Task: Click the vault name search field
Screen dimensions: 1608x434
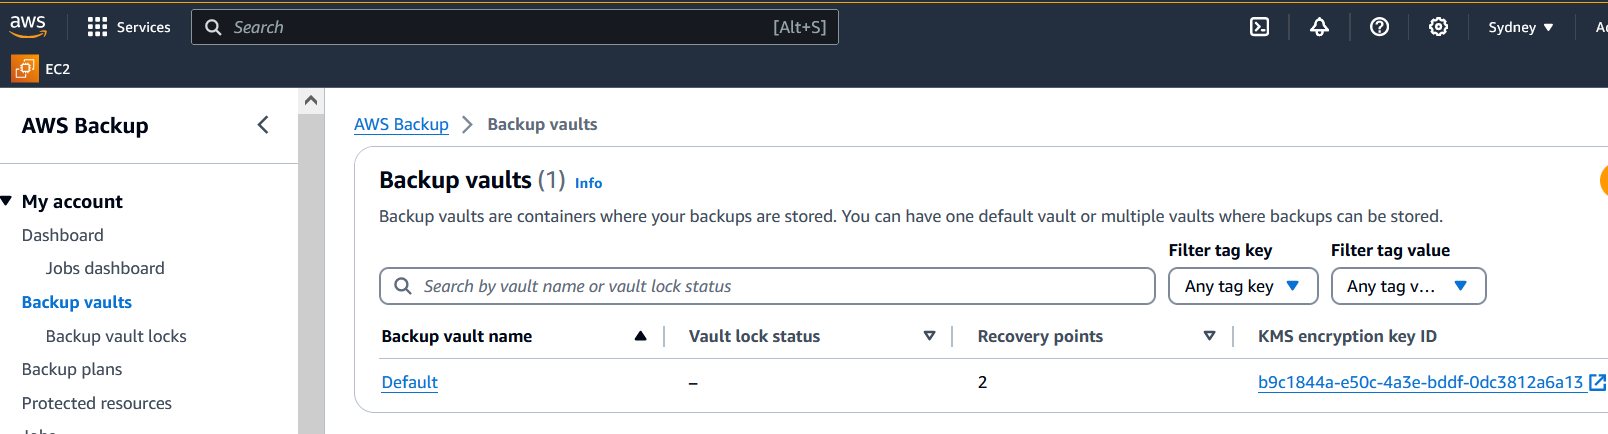Action: point(780,286)
